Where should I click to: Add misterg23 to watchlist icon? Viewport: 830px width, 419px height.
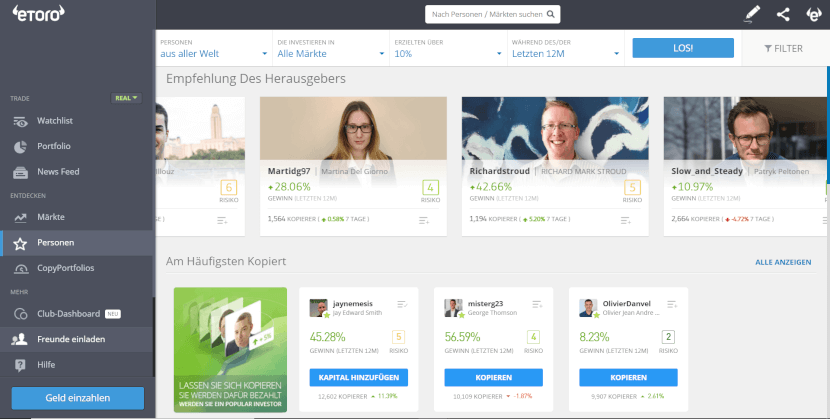[x=537, y=304]
